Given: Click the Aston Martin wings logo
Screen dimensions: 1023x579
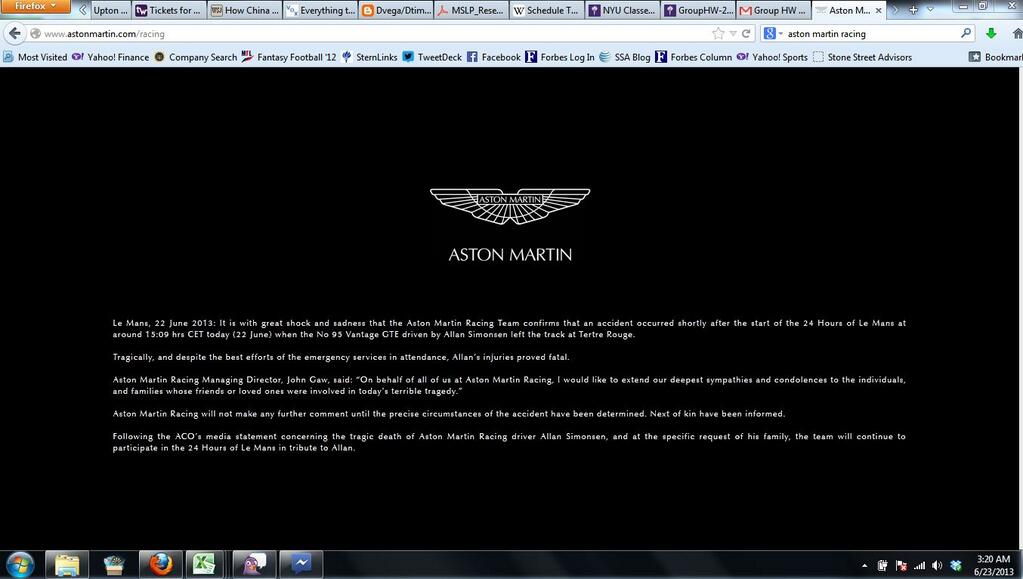Looking at the screenshot, I should [510, 204].
